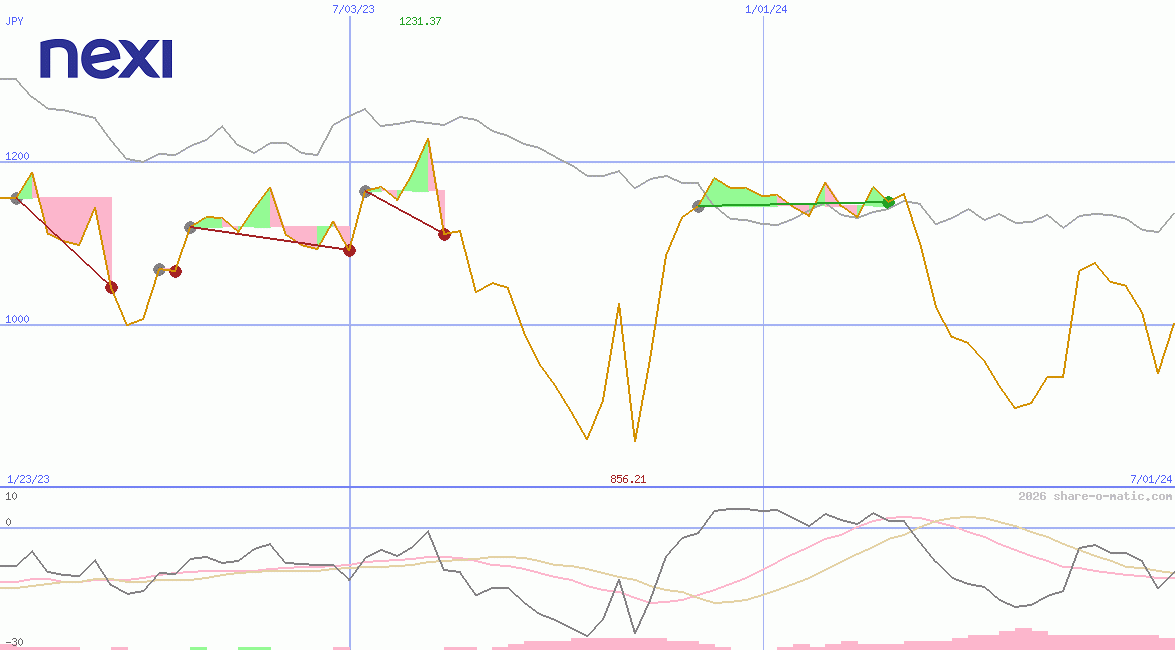1175x650 pixels.
Task: Select the 7/01/24 end date label
Action: tap(1150, 479)
